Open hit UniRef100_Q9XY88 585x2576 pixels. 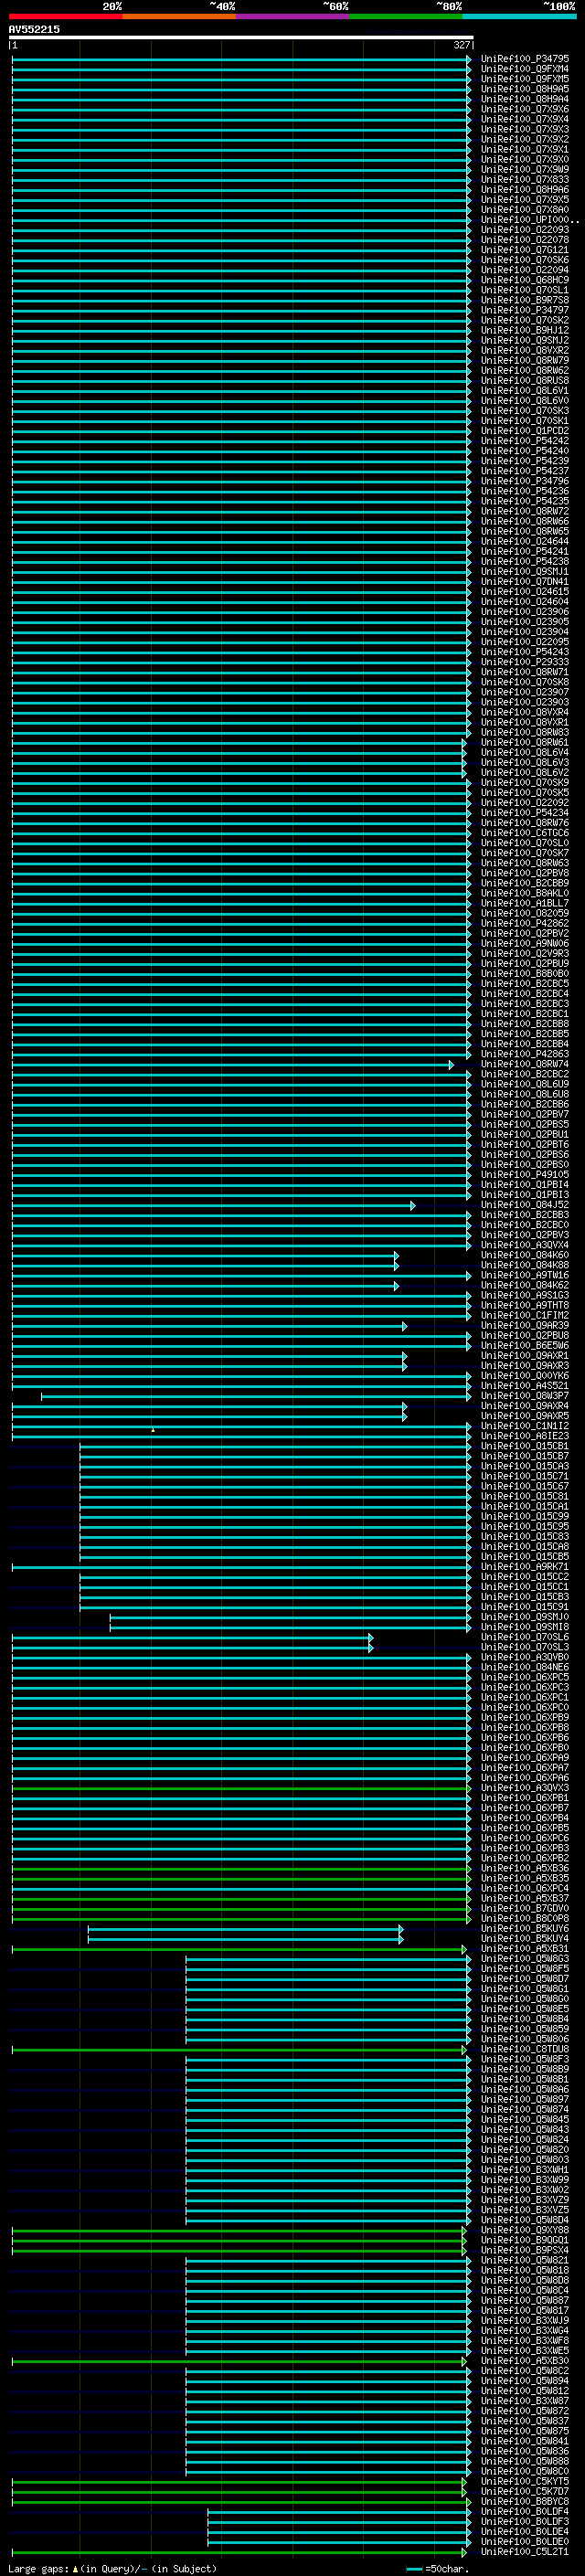[524, 2230]
